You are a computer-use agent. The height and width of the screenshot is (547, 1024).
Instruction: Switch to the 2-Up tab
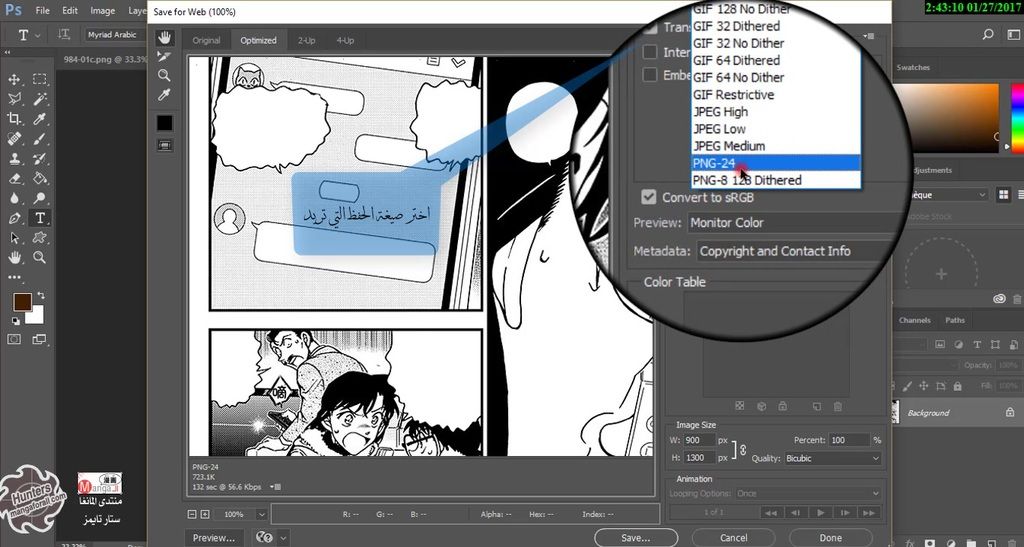tap(306, 40)
